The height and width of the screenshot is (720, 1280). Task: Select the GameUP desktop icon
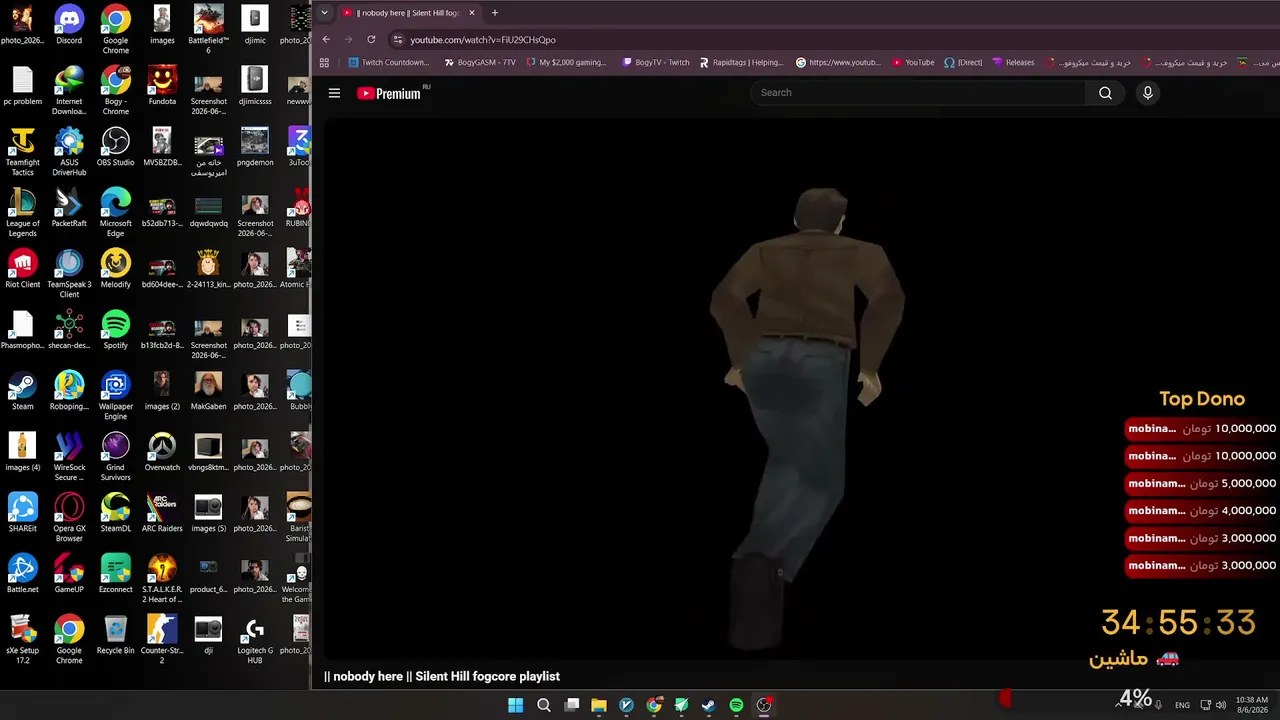[69, 574]
